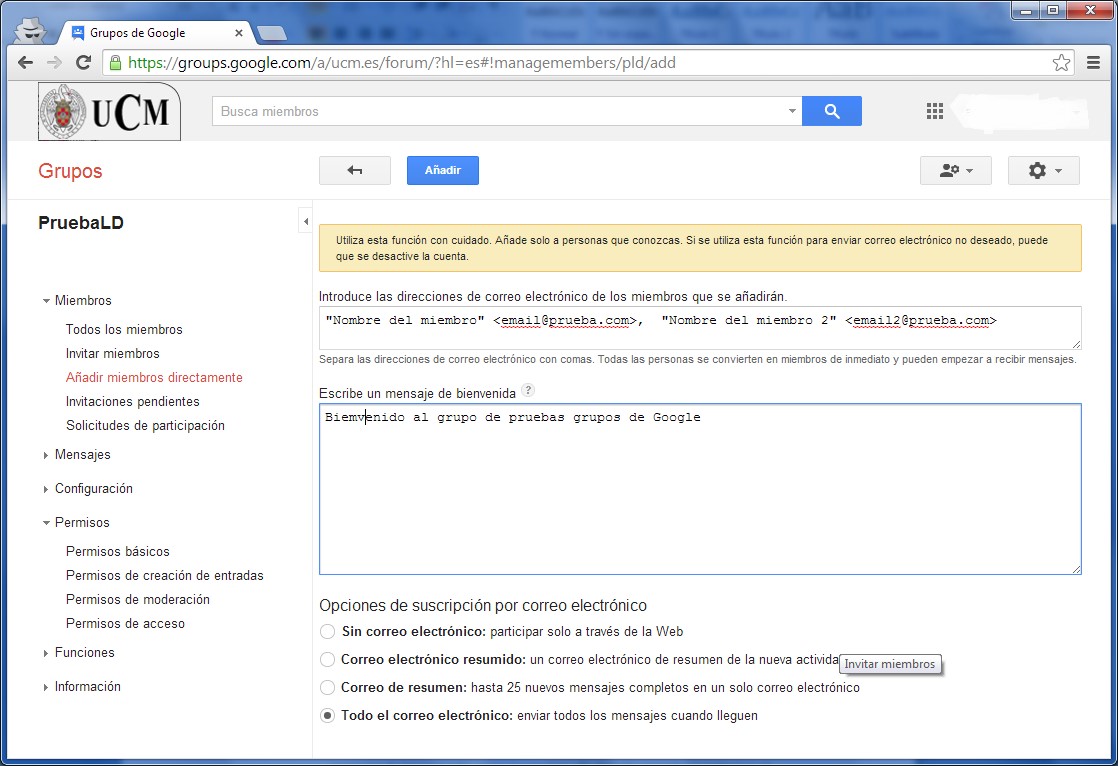Expand the Mensajes section

(46, 455)
